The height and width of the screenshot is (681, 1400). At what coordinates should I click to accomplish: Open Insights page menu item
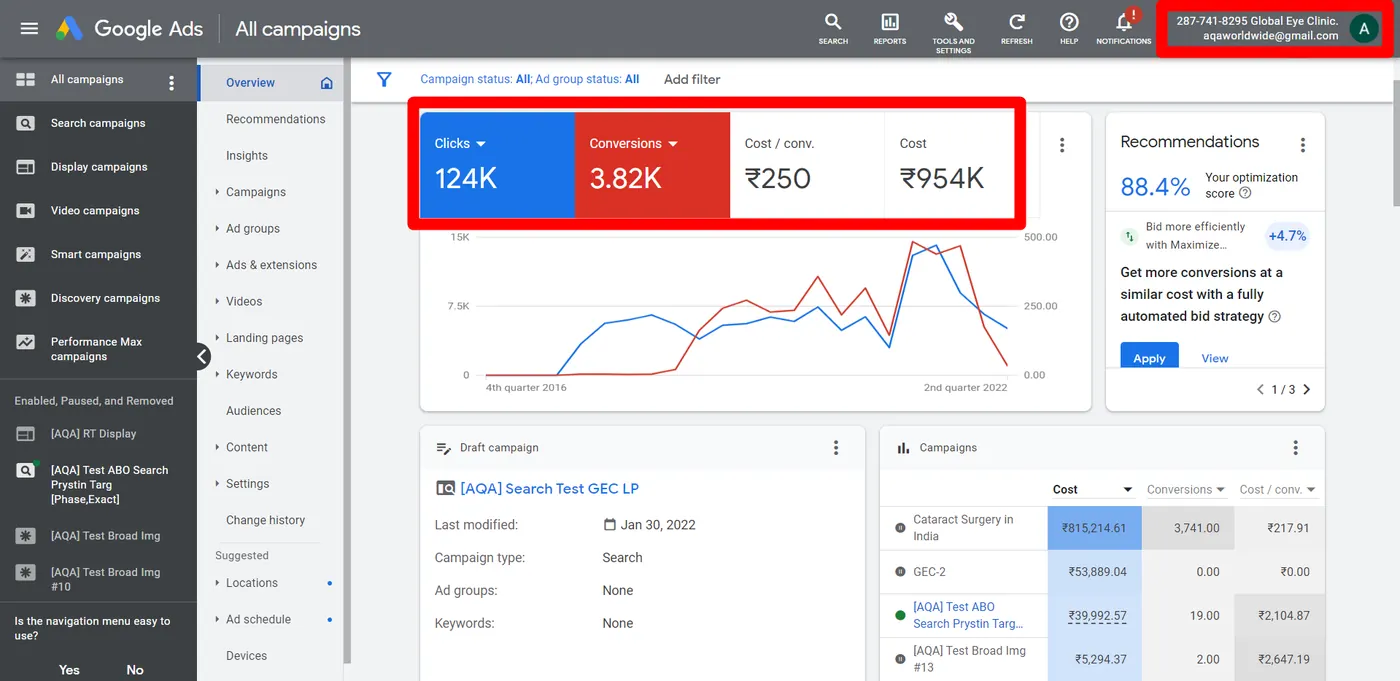point(247,156)
